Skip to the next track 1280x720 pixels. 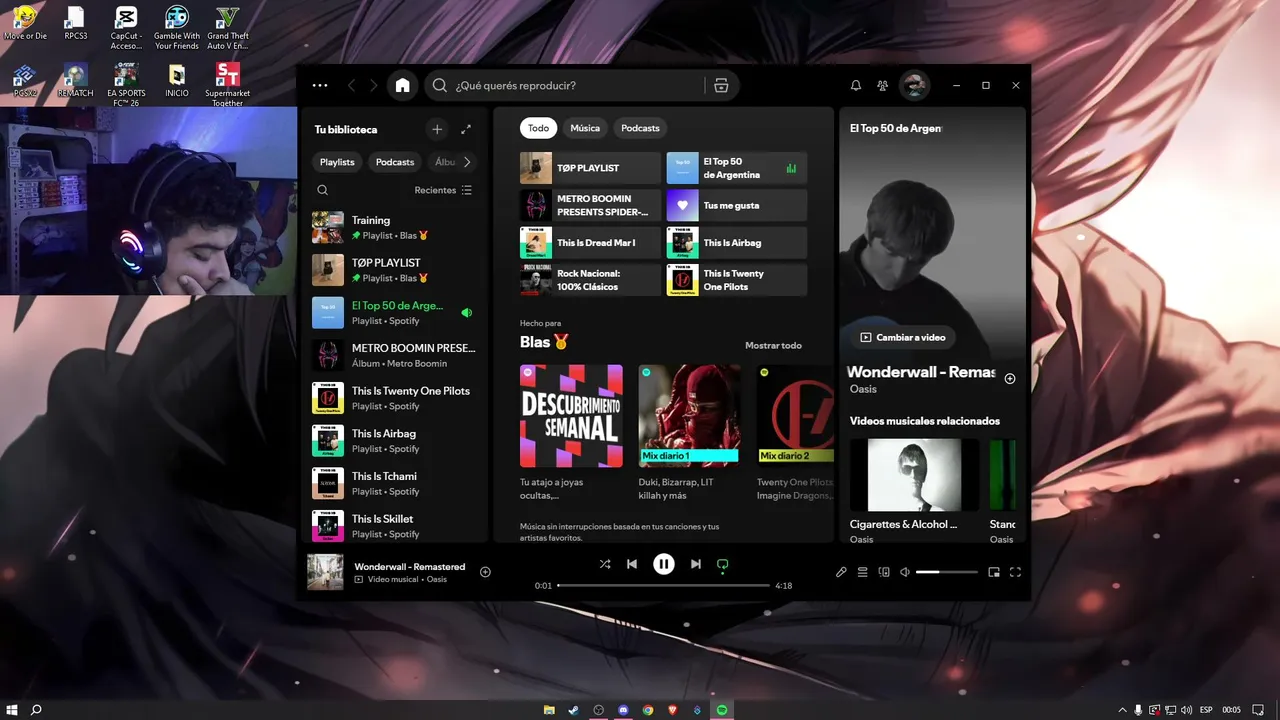pyautogui.click(x=696, y=564)
